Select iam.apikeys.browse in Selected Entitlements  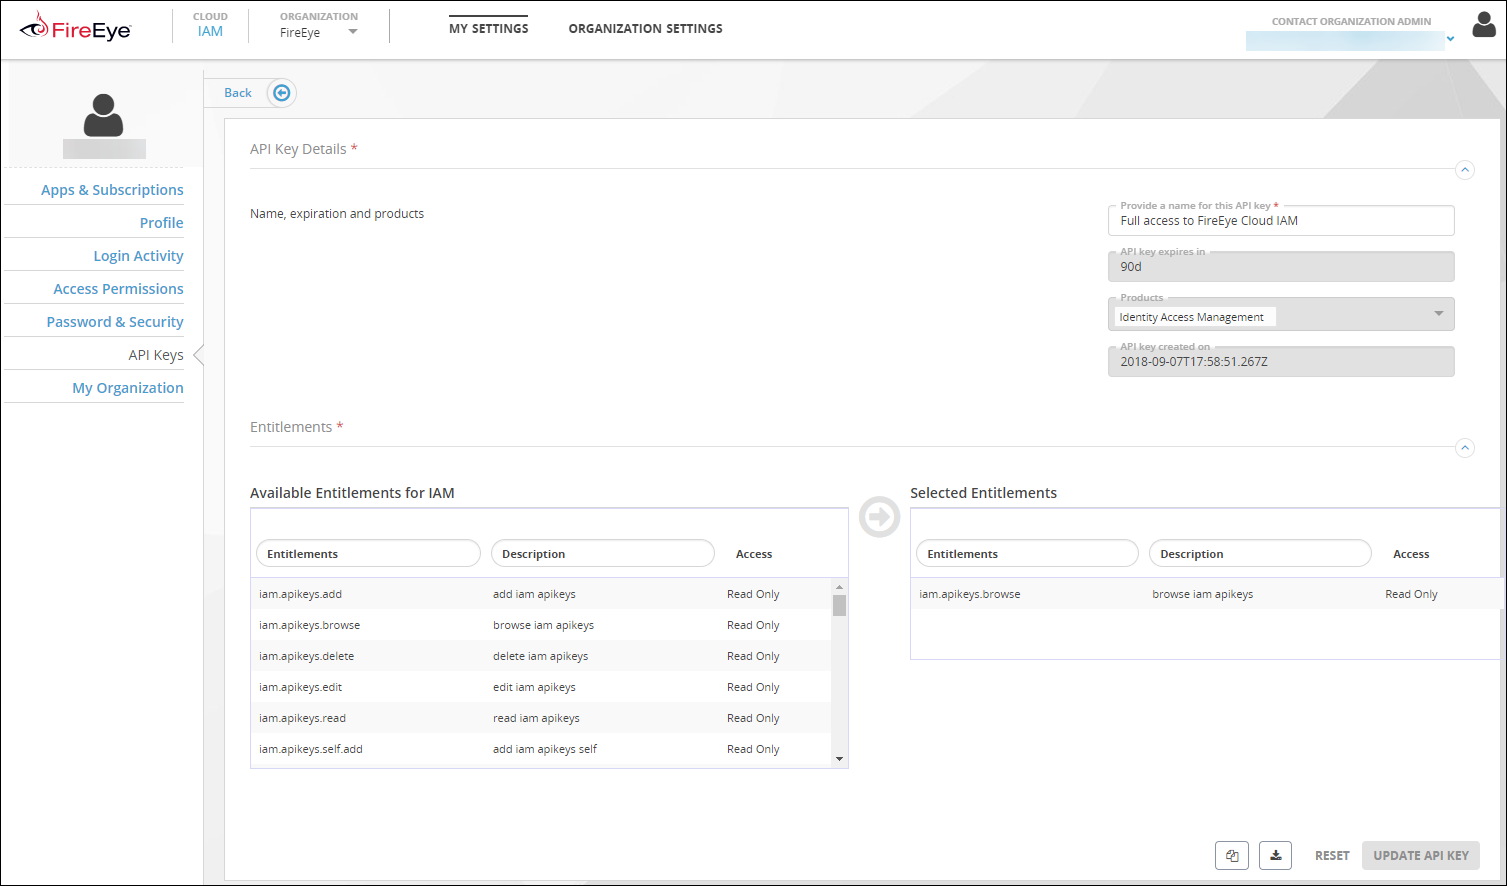click(1206, 594)
